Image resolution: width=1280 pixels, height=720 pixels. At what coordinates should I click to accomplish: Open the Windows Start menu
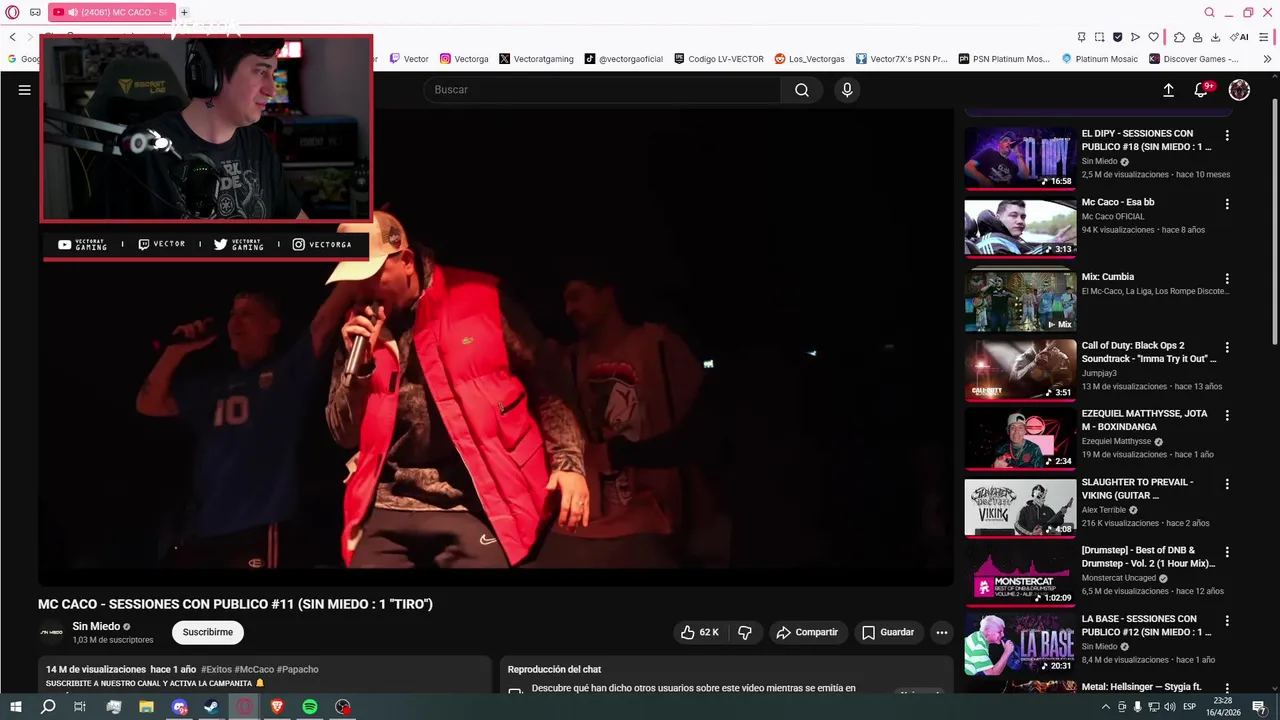(15, 707)
